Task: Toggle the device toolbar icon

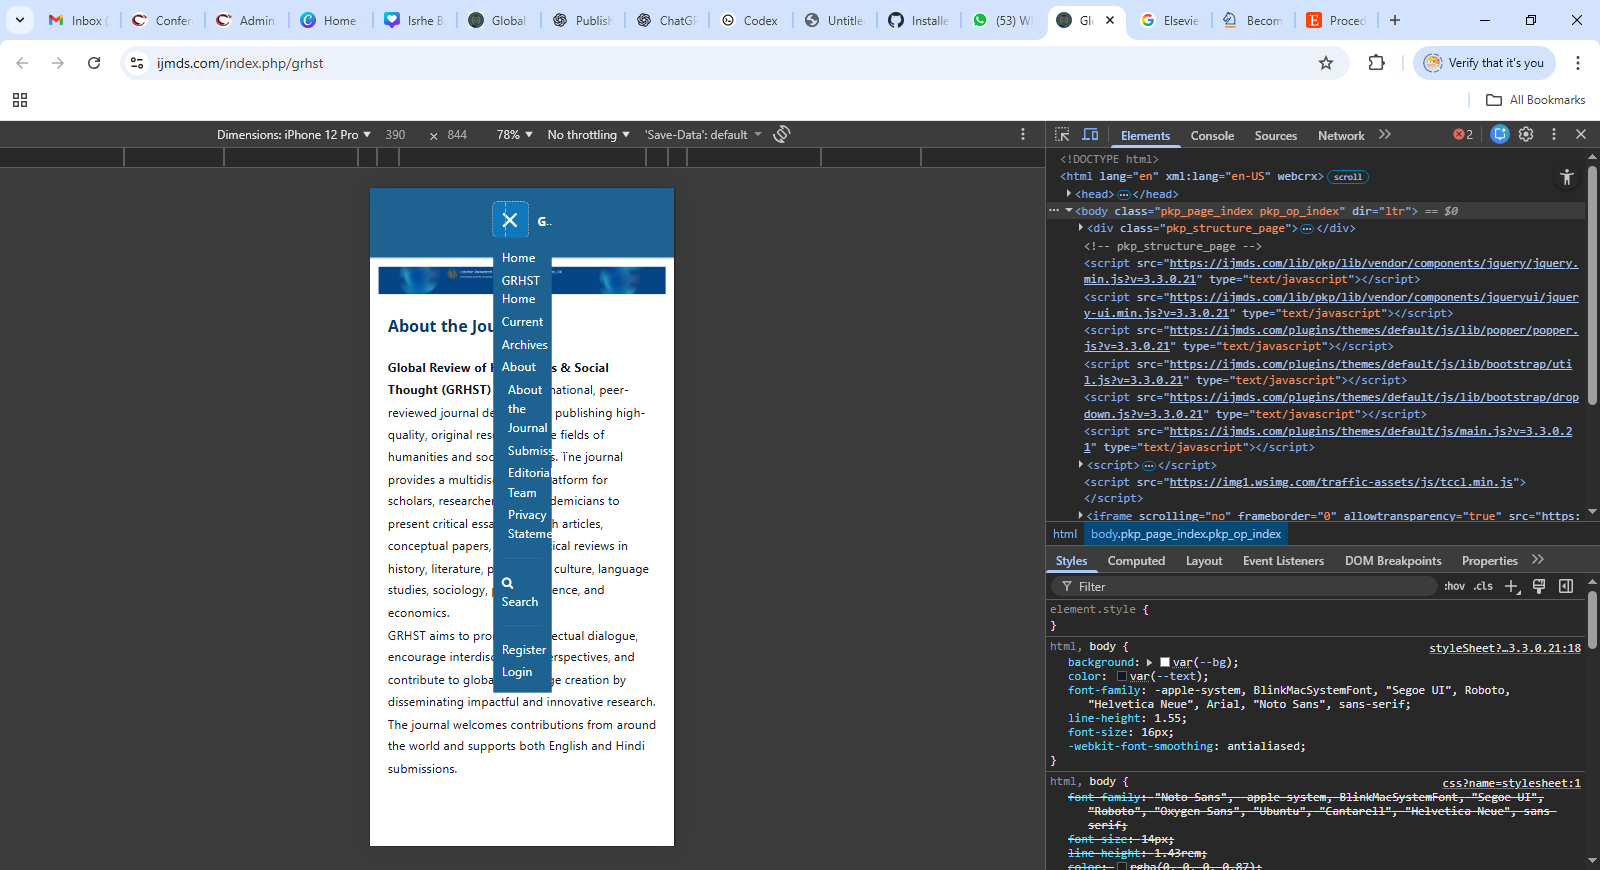Action: [x=1090, y=135]
